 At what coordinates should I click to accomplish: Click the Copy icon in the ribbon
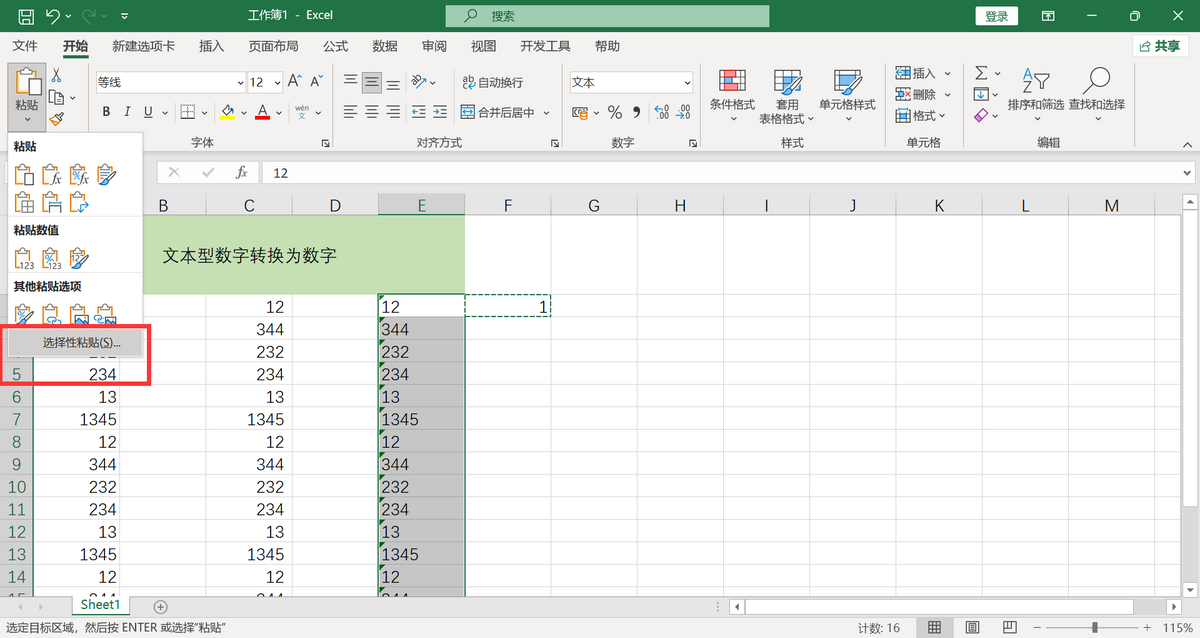(57, 97)
